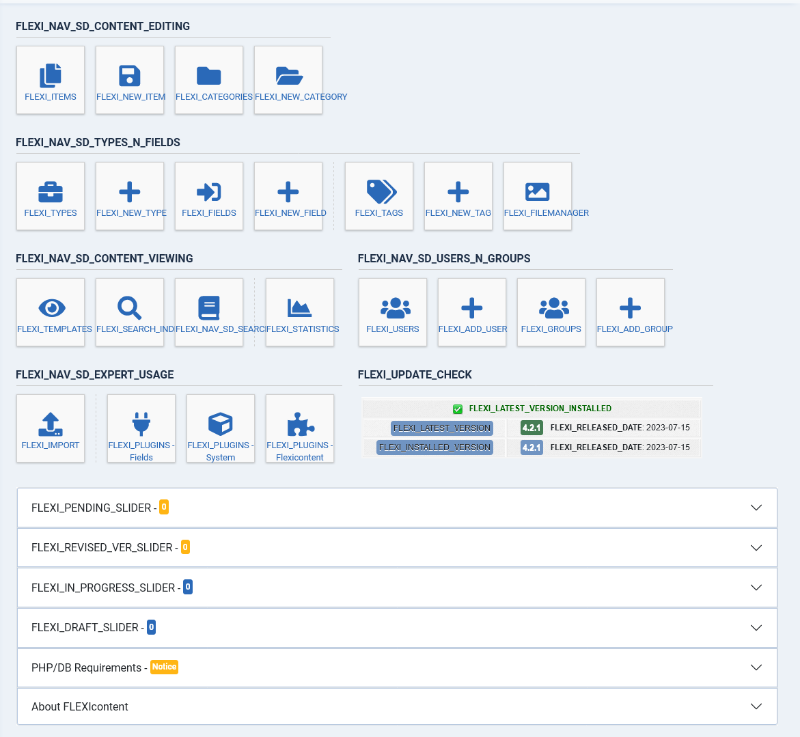Image resolution: width=800 pixels, height=737 pixels.
Task: Click the FLEXI_PENDING_SLIDER title text
Action: (91, 508)
